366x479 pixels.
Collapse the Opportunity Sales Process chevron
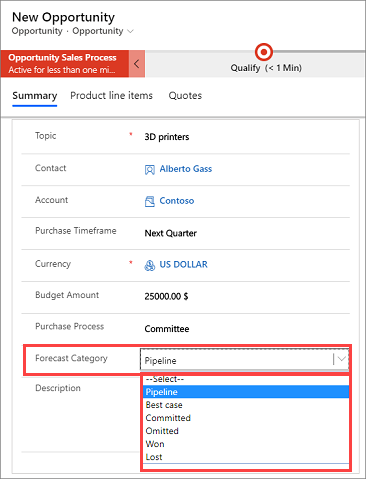click(137, 64)
